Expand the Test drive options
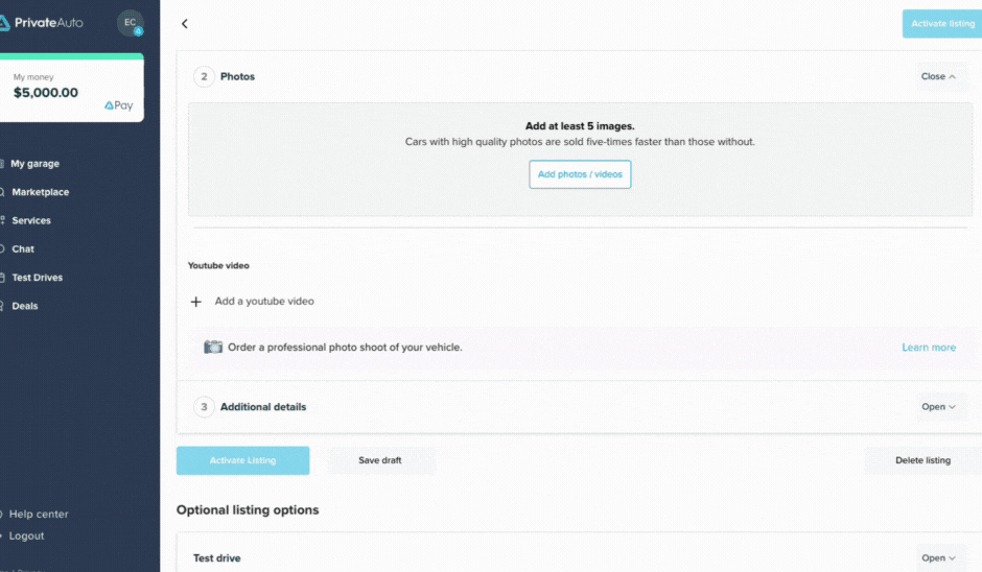This screenshot has width=982, height=572. pos(938,558)
